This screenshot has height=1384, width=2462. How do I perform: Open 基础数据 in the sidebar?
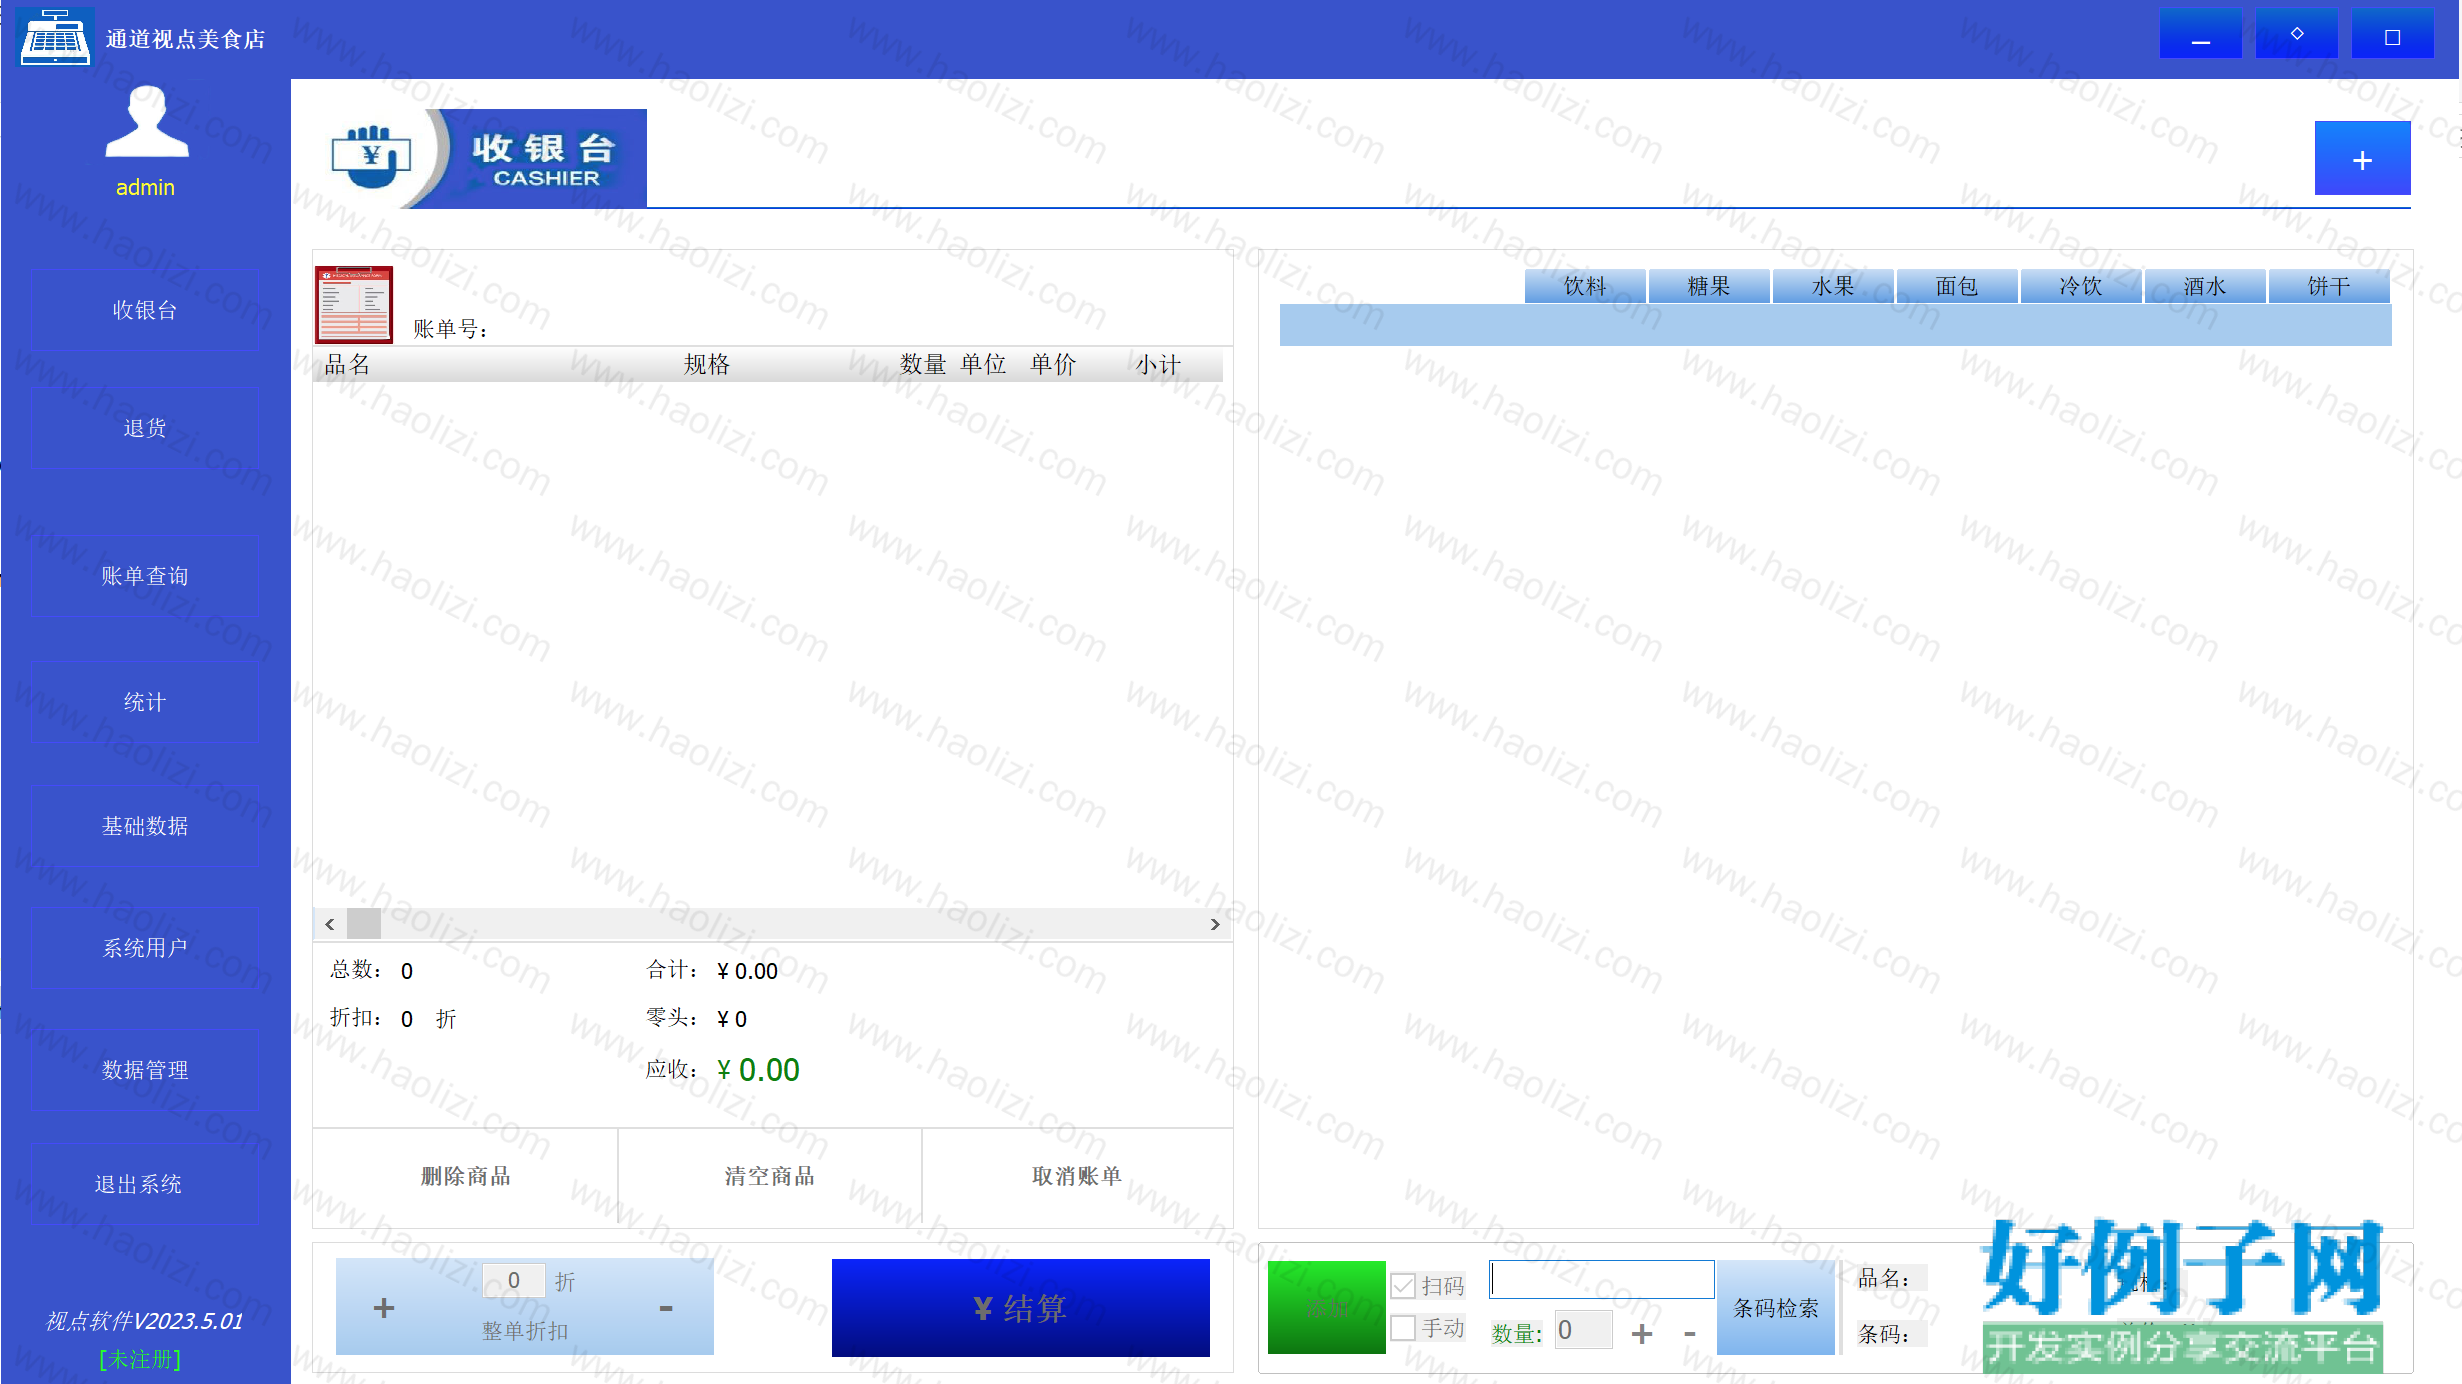[x=145, y=826]
